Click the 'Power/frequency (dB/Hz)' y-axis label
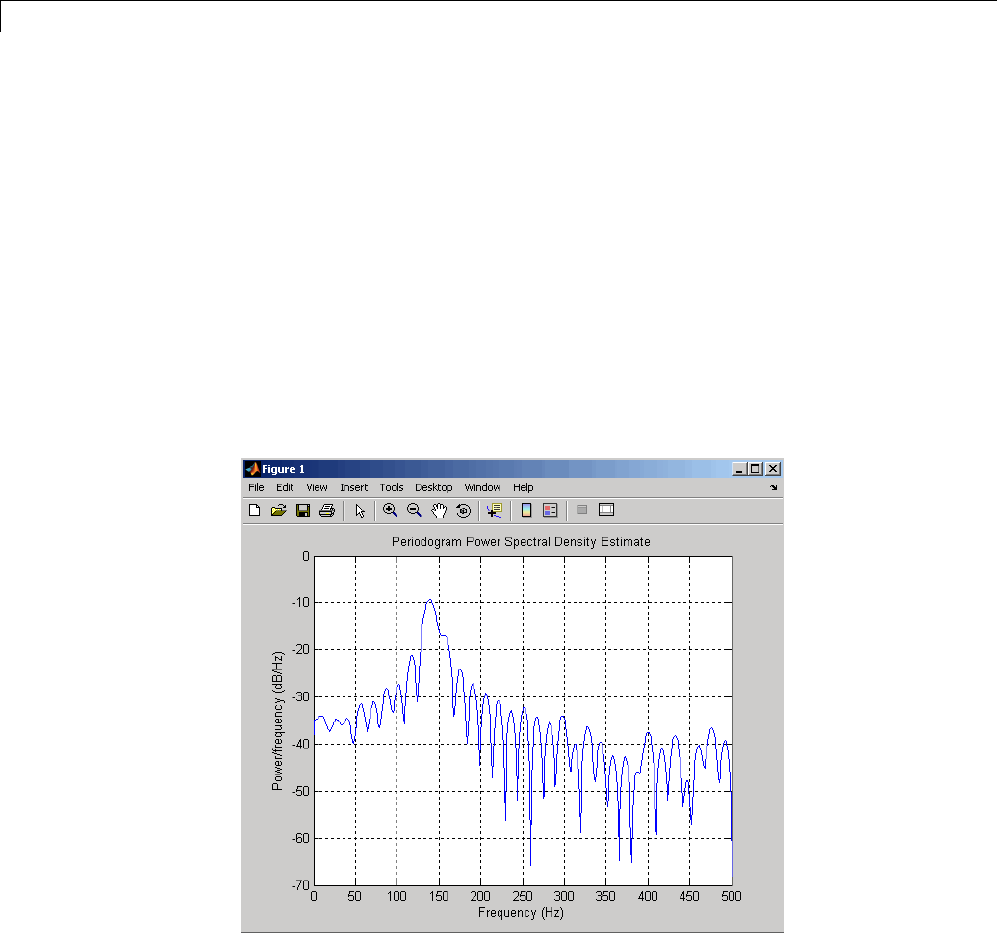Viewport: 997px width, 933px height. pos(277,721)
